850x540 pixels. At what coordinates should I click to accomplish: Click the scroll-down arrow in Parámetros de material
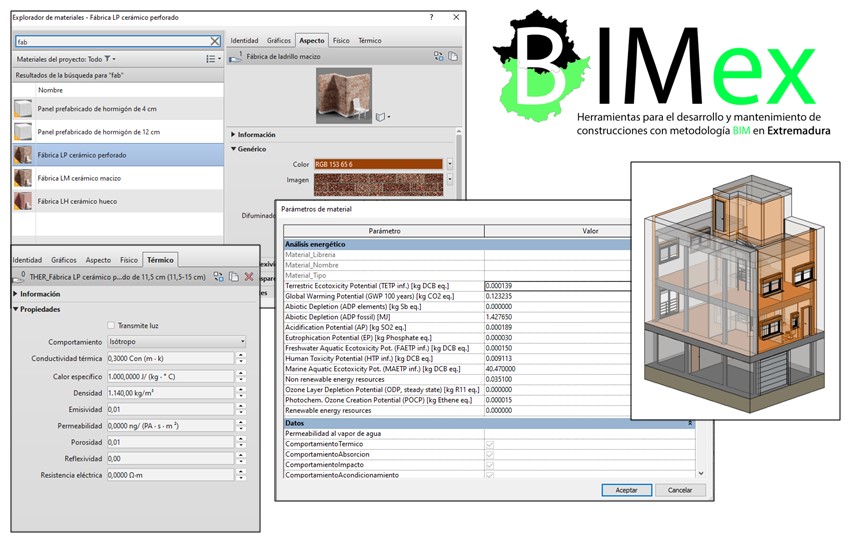(701, 473)
